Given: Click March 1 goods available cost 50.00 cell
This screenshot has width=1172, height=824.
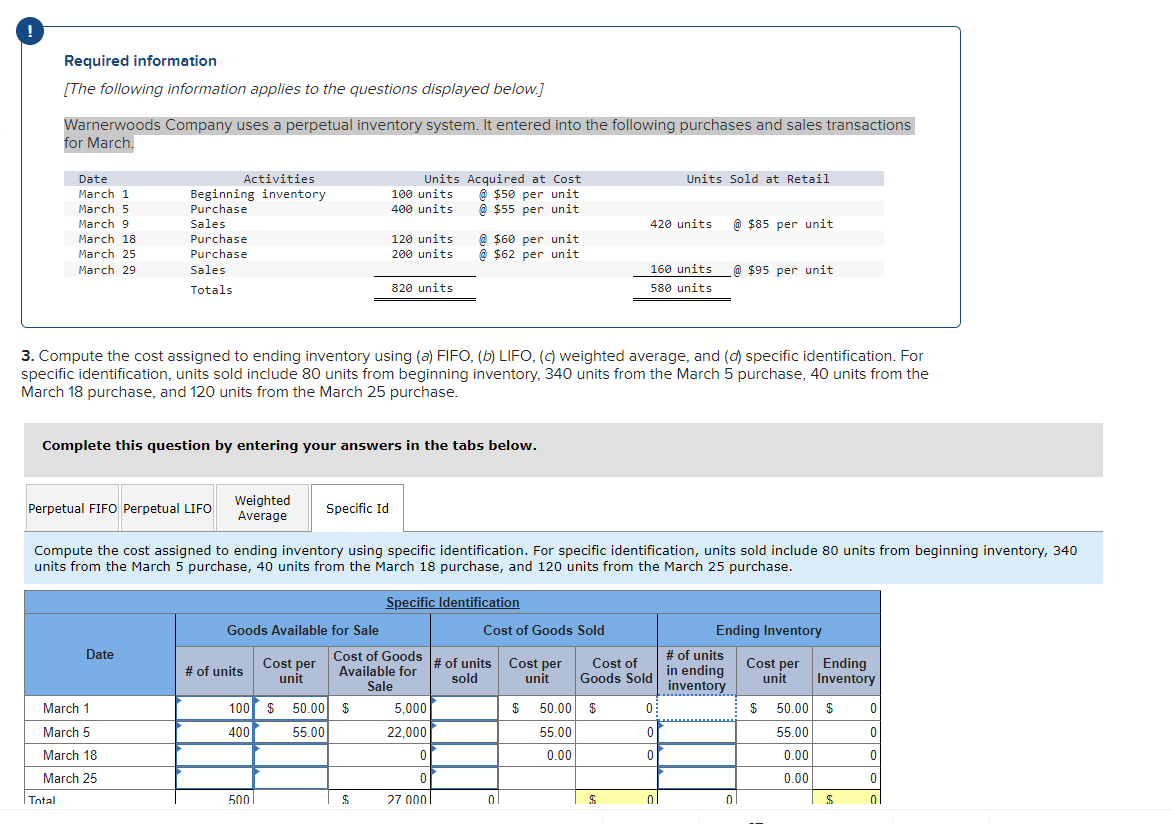Looking at the screenshot, I should (291, 708).
